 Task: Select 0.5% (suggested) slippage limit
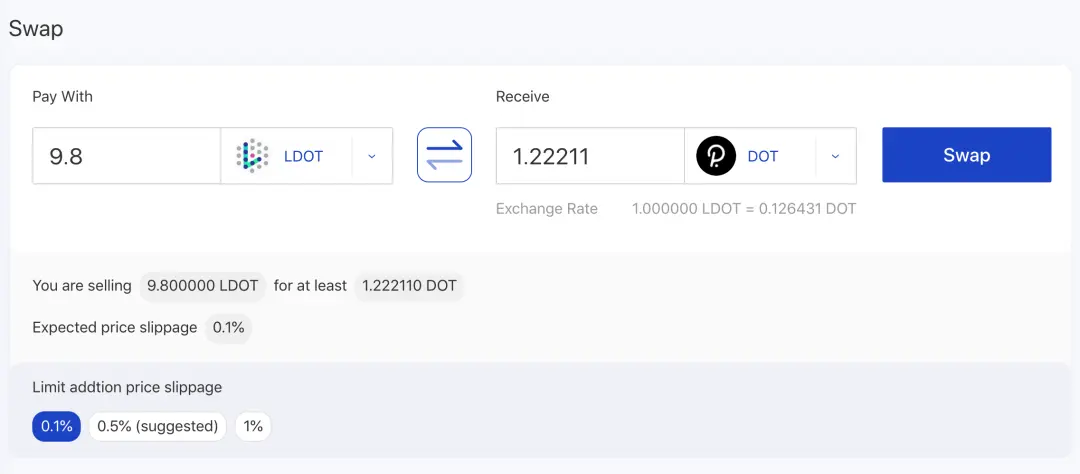[x=158, y=426]
